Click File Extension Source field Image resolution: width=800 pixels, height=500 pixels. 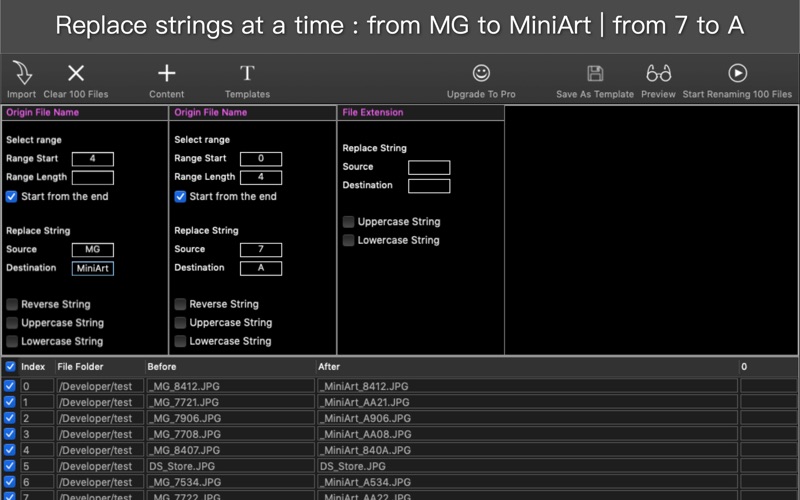coord(429,167)
